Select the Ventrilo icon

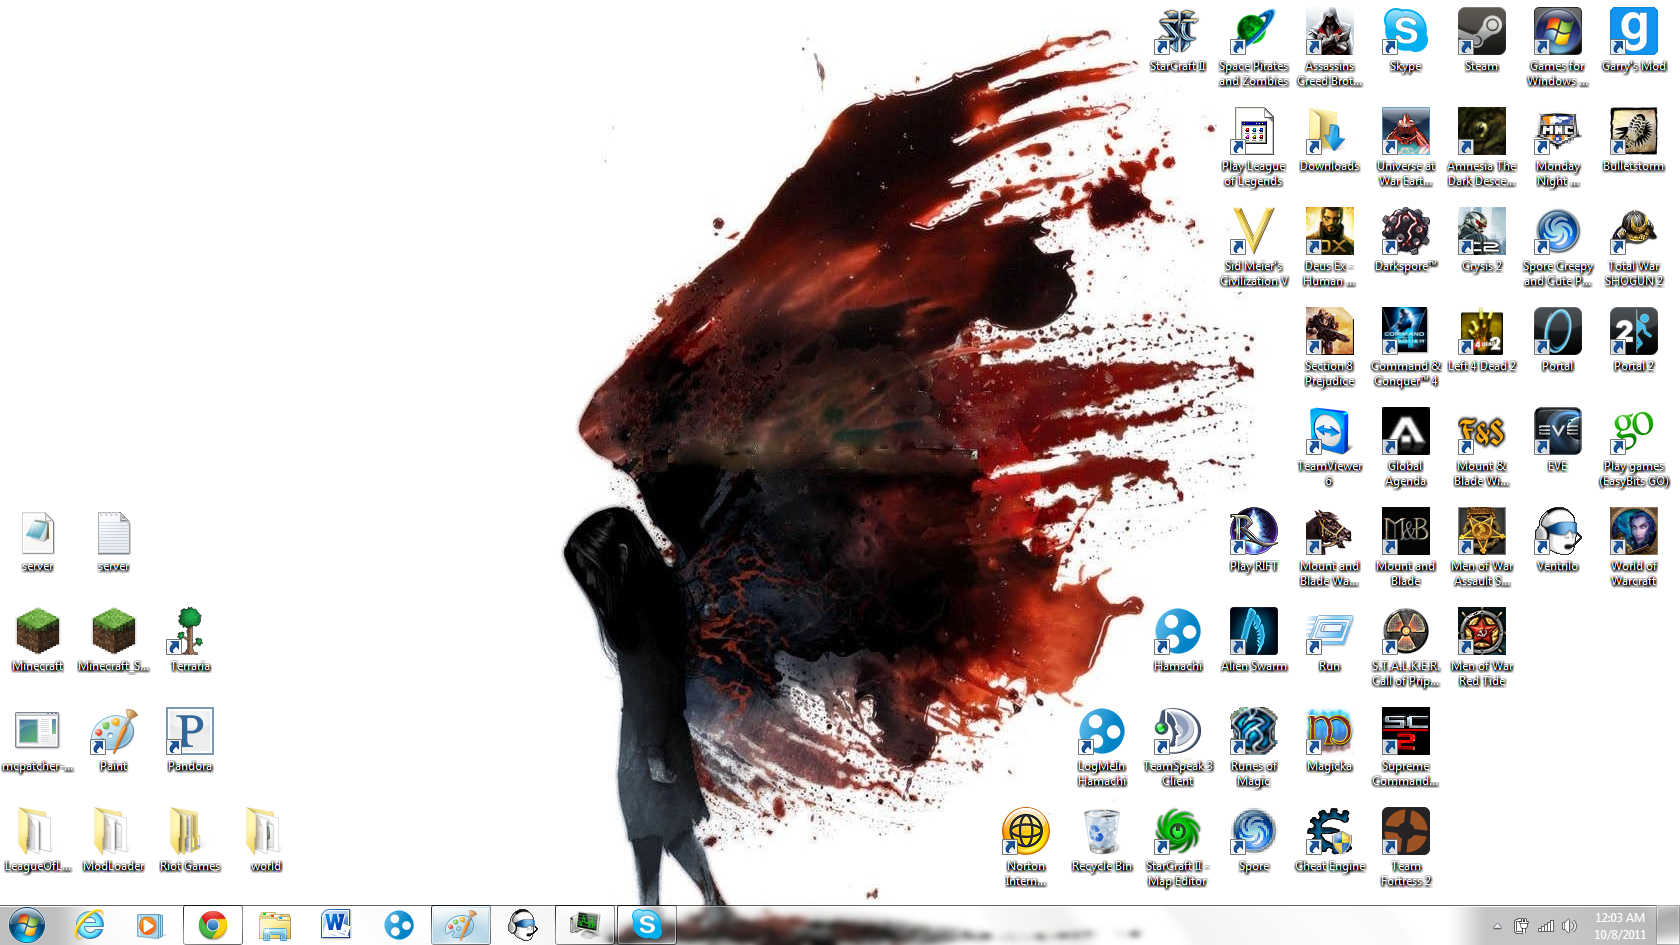coord(1557,541)
